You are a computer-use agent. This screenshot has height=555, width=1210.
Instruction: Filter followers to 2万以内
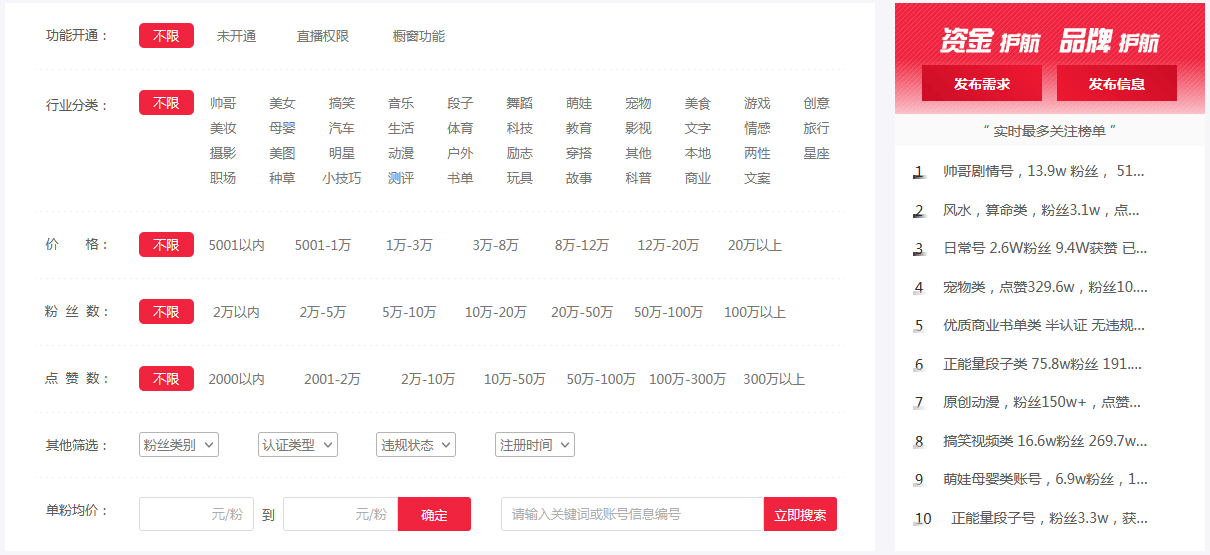click(x=236, y=312)
